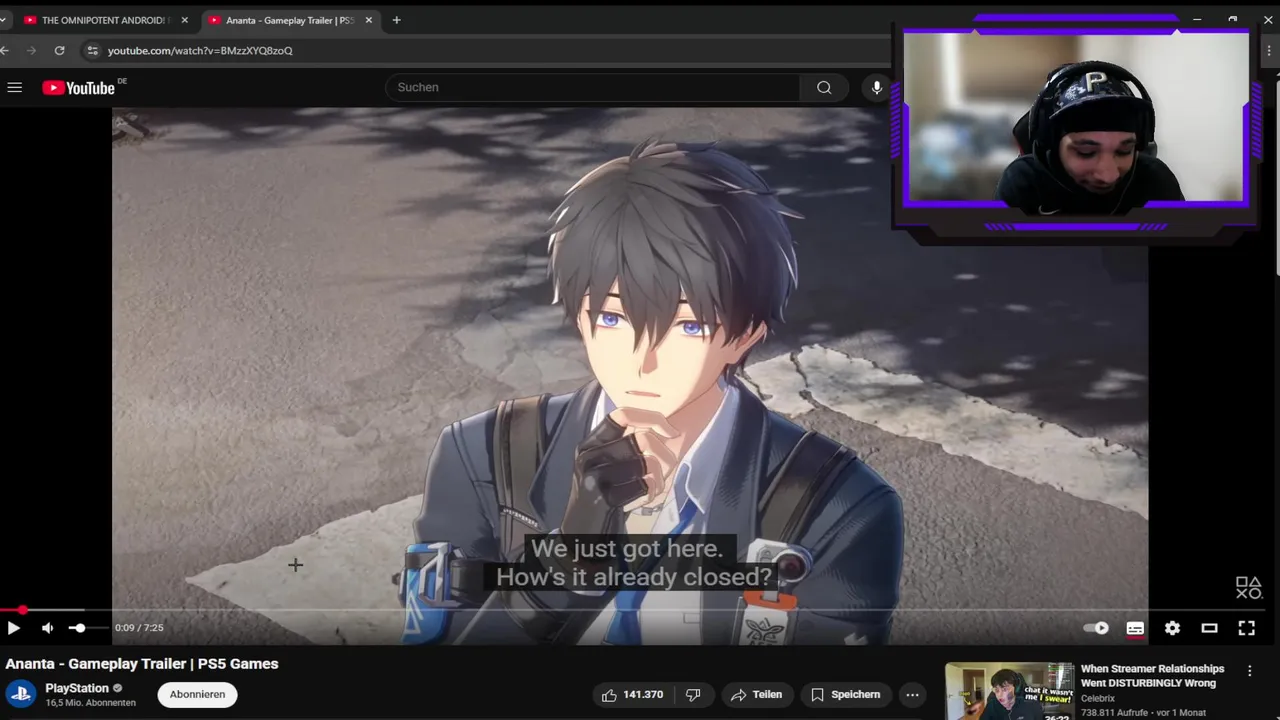Screen dimensions: 1280x720
Task: Open the player settings gear
Action: click(x=1172, y=628)
